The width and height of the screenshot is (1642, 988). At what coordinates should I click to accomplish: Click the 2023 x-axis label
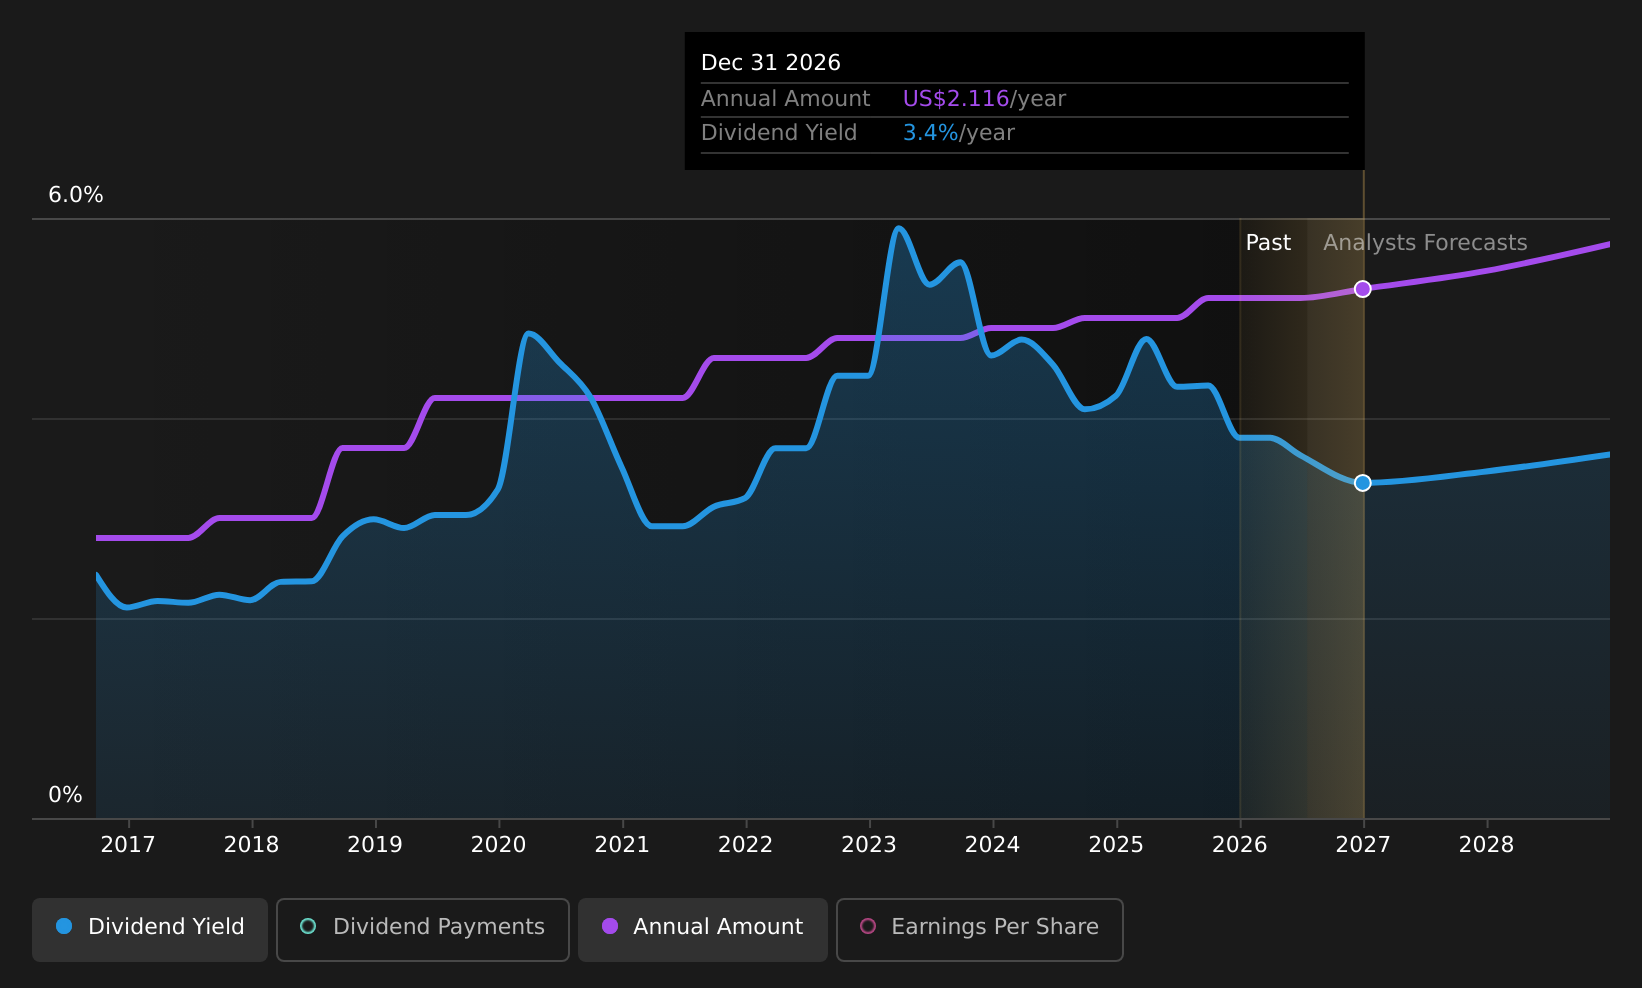click(869, 845)
